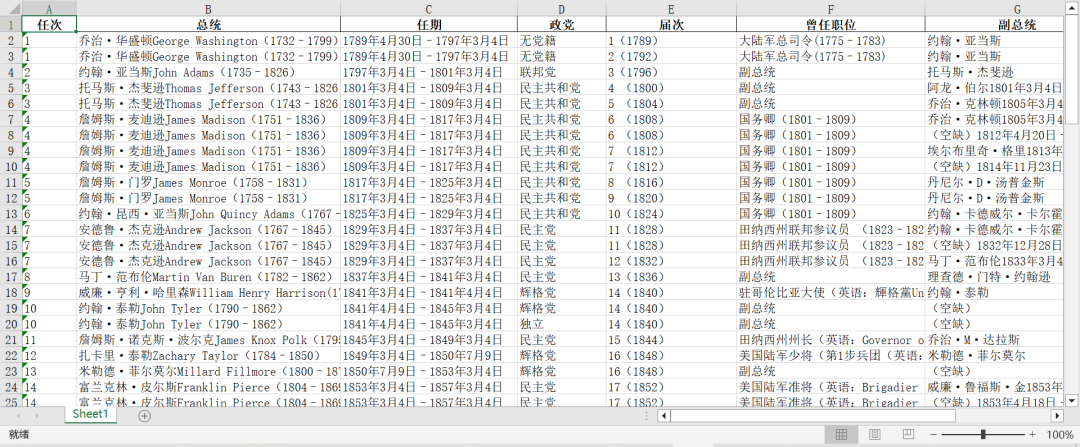Select the 副总统 header cell
The width and height of the screenshot is (1080, 447).
(995, 25)
